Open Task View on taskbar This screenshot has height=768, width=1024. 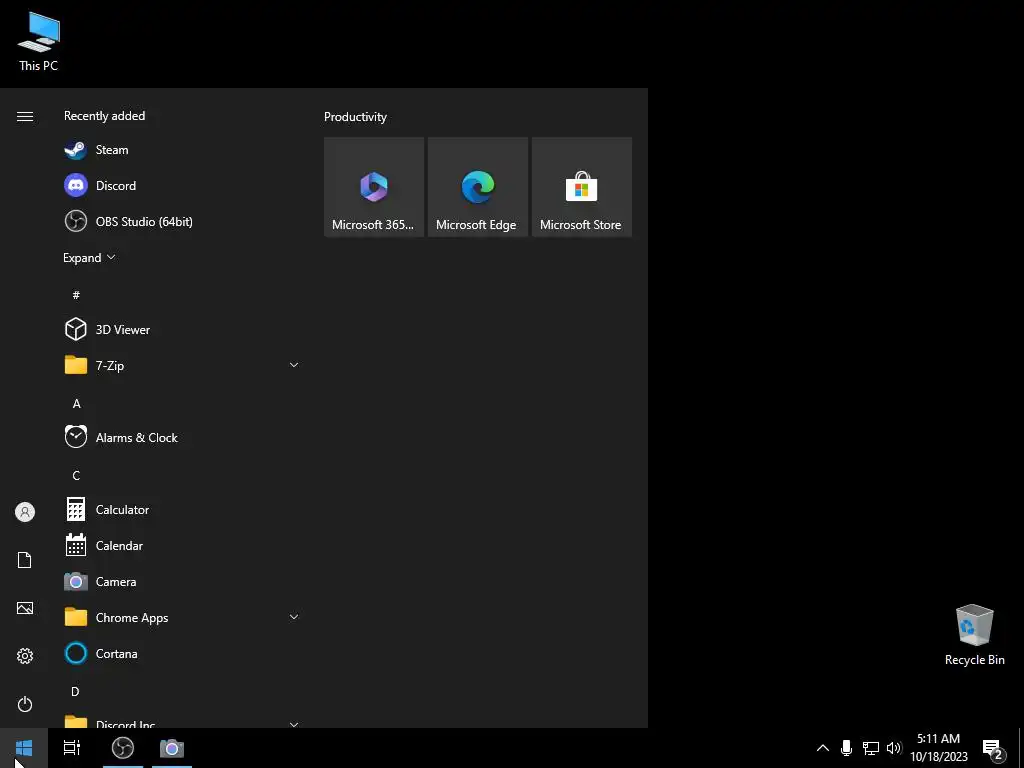click(x=72, y=748)
